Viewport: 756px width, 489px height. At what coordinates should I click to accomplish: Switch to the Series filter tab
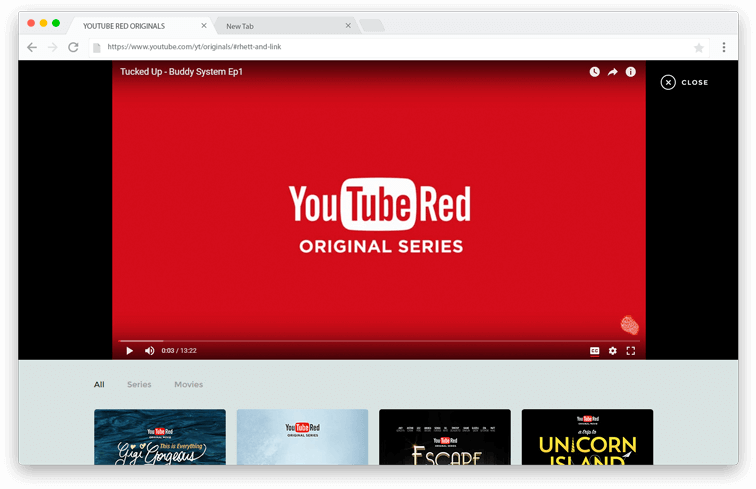tap(139, 384)
